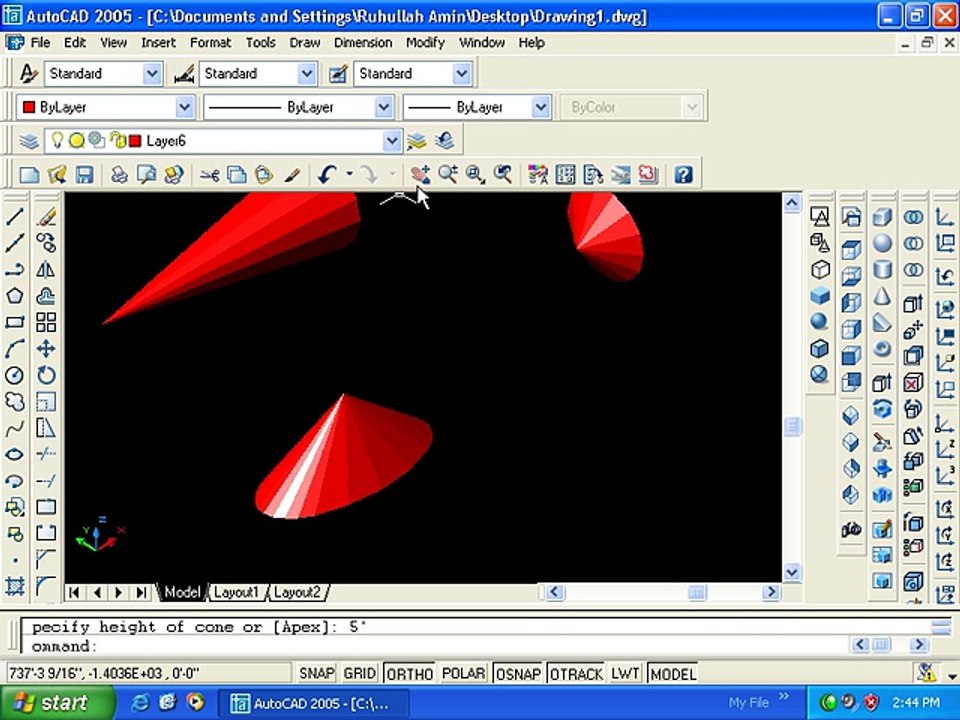Switch to the Layout1 tab
Viewport: 960px width, 720px height.
click(x=236, y=593)
